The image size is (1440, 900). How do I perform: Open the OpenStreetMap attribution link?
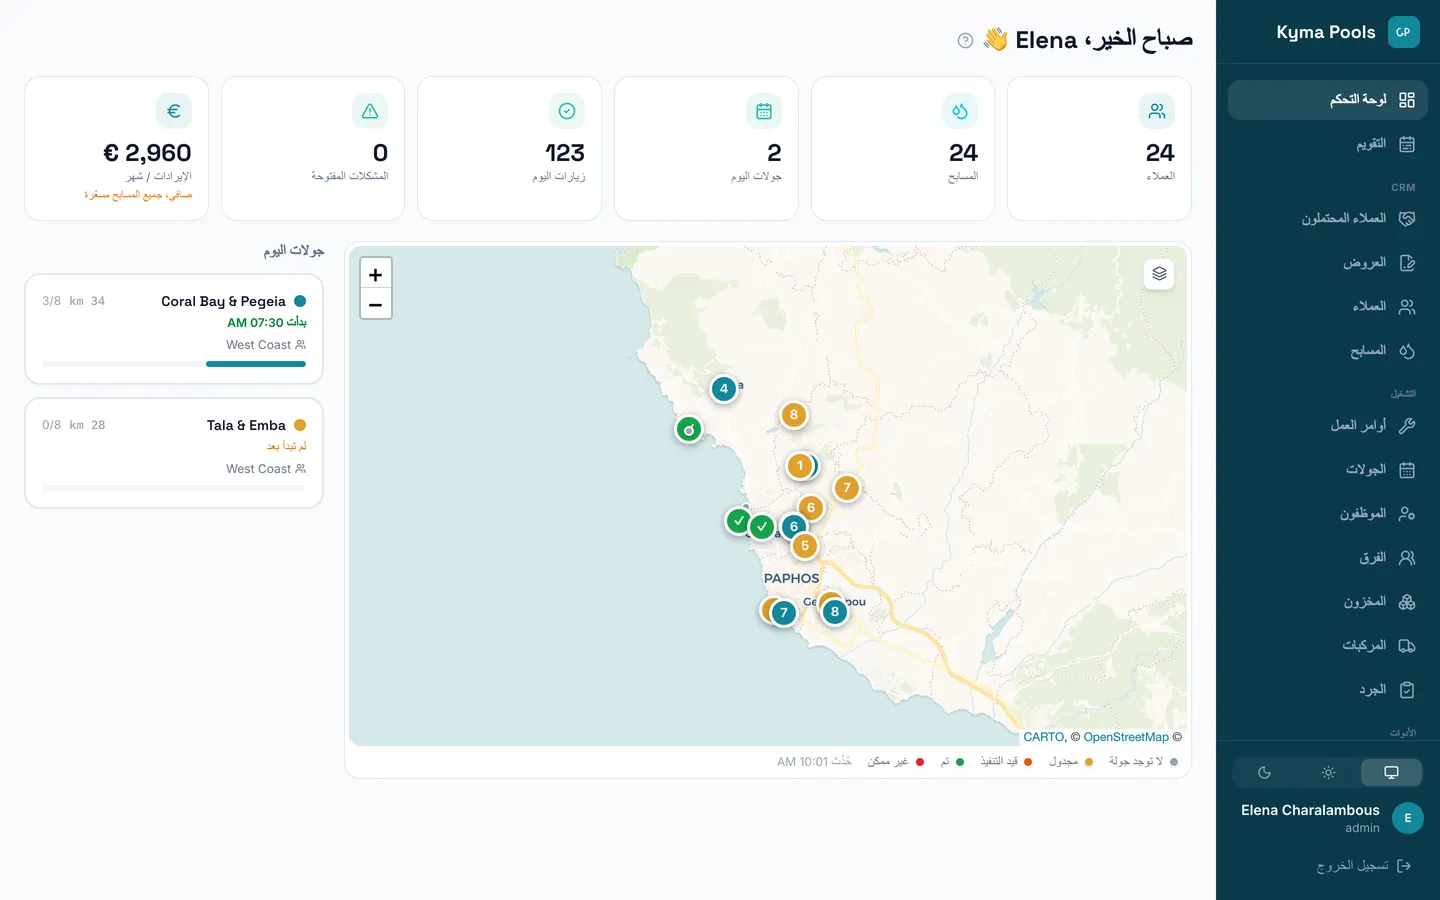(x=1126, y=737)
